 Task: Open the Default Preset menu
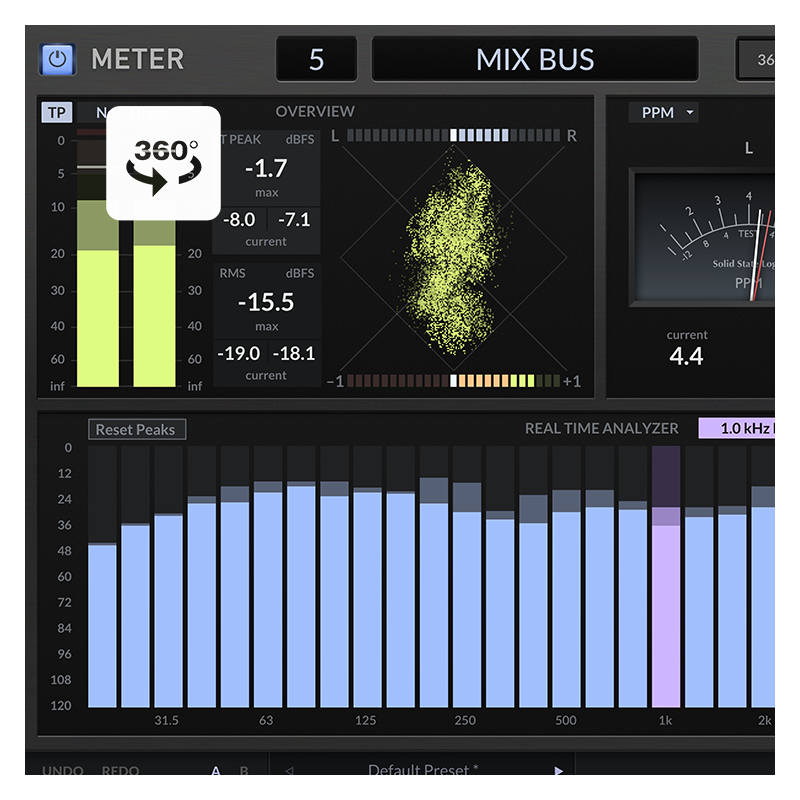pos(423,770)
